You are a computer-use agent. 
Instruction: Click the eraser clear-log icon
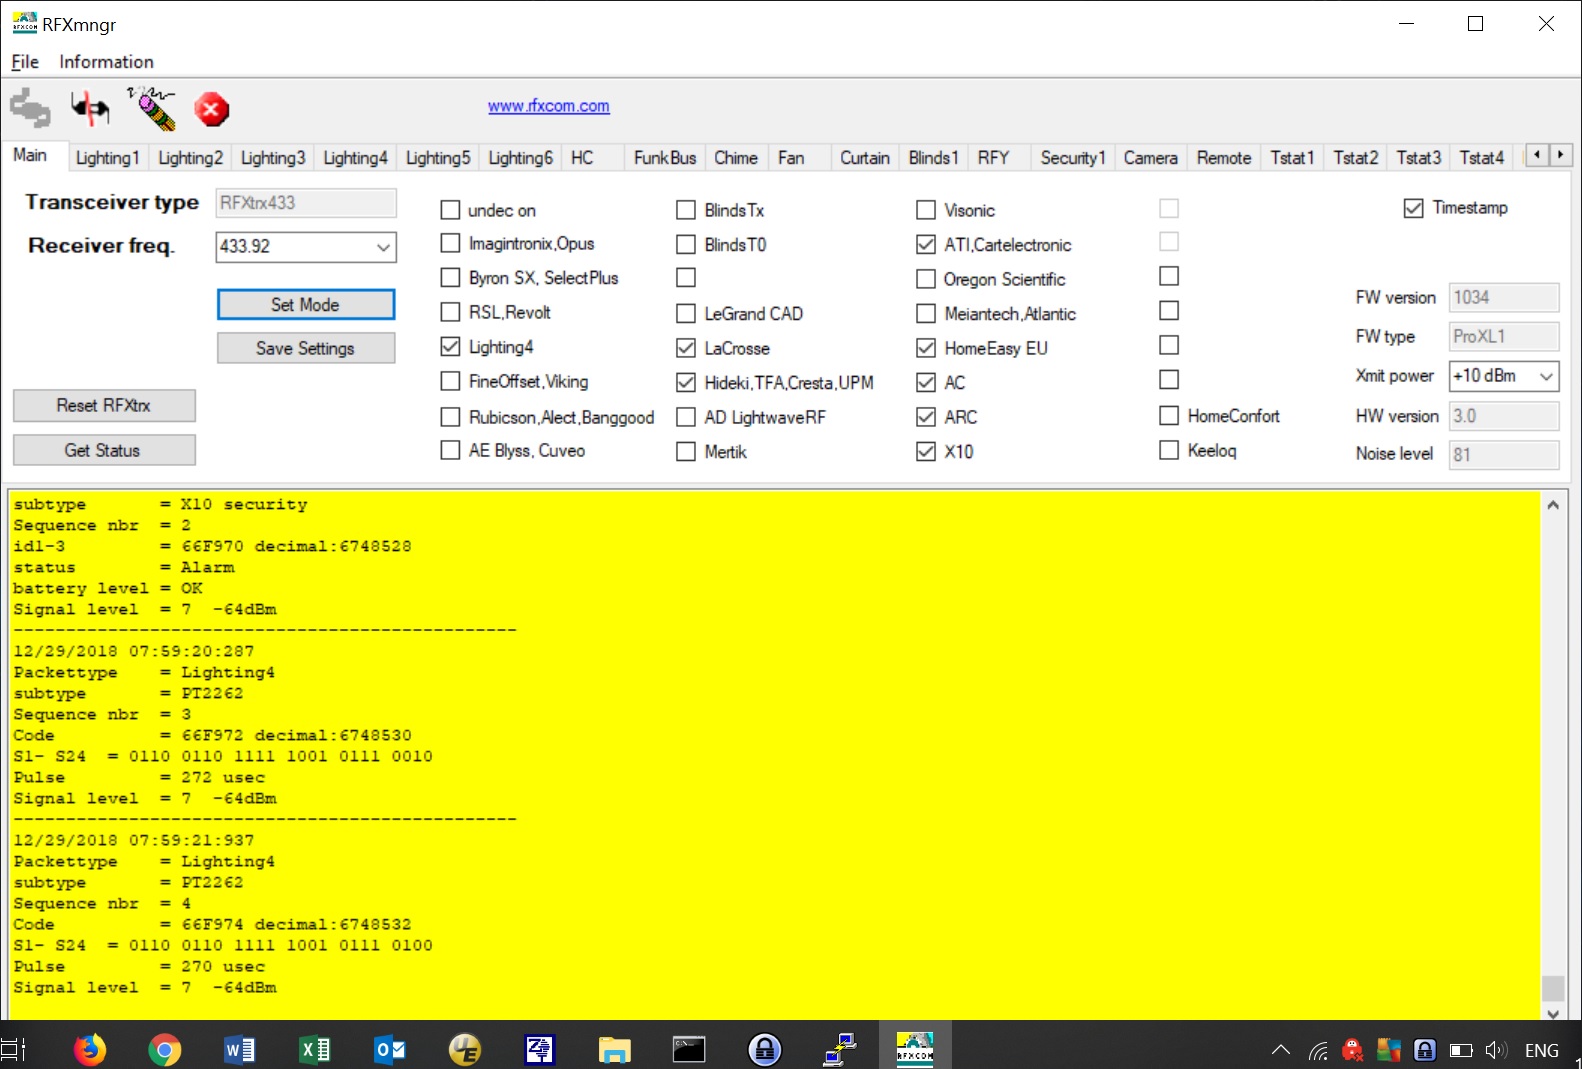[x=152, y=108]
